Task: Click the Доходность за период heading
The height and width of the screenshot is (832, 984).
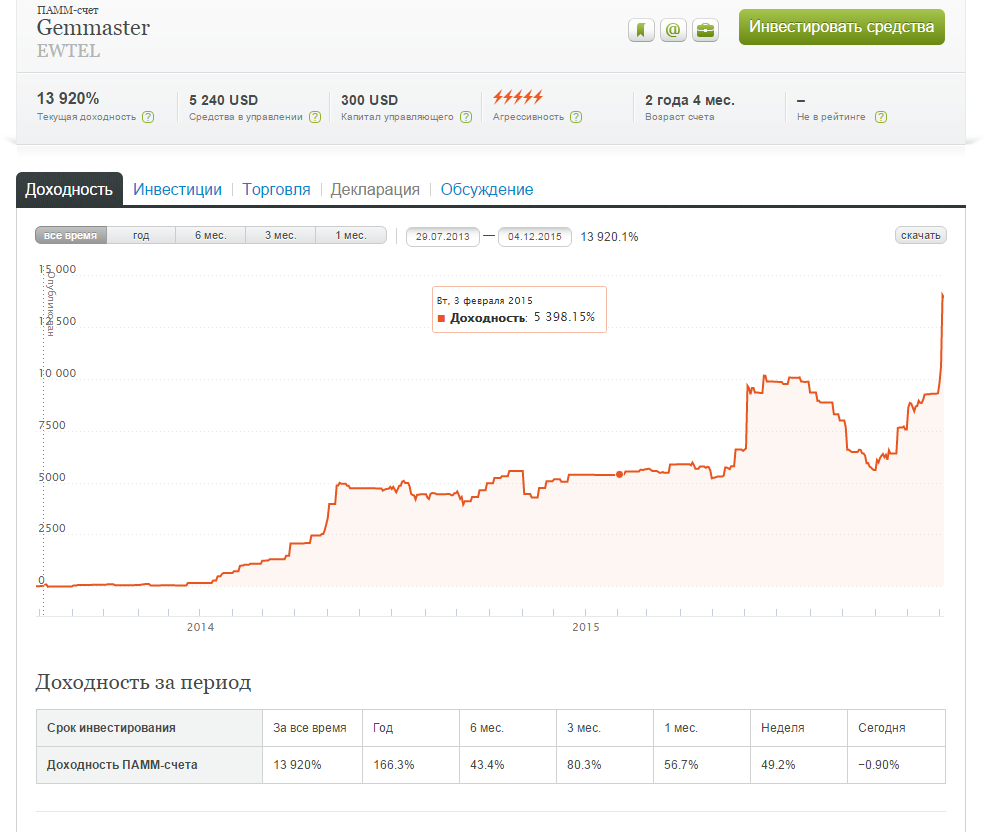Action: click(x=143, y=682)
